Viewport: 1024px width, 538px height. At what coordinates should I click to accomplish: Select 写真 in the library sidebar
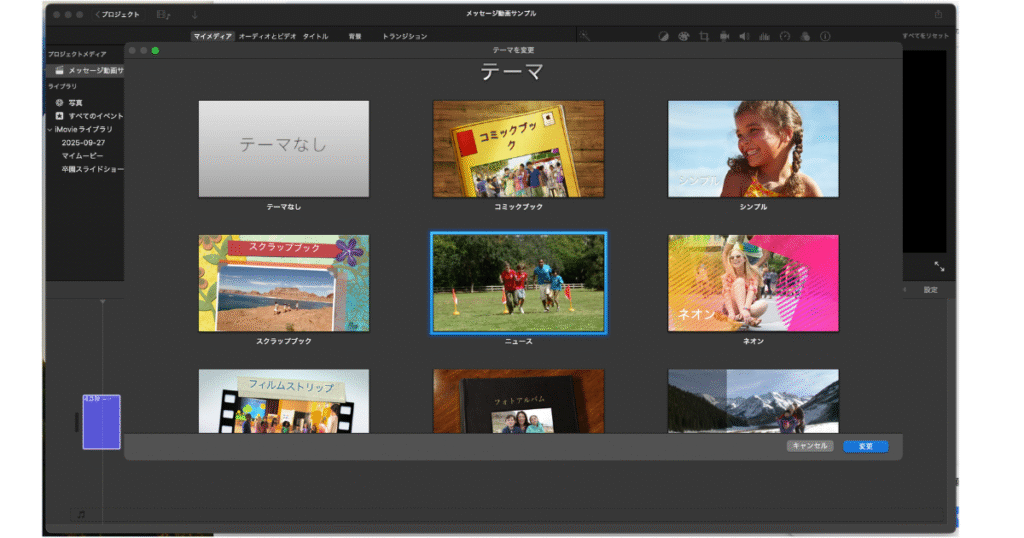point(76,102)
